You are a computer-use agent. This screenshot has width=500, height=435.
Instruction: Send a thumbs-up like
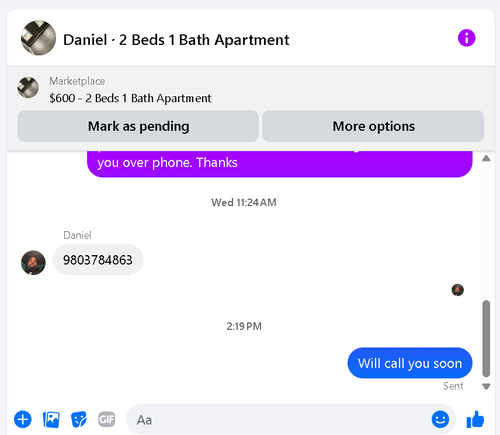click(x=475, y=419)
